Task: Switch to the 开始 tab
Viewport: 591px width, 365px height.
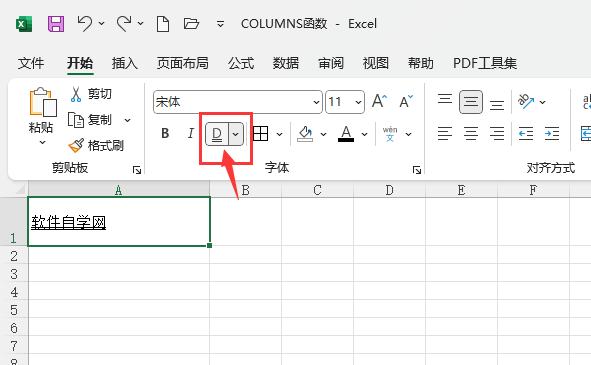Action: coord(80,63)
